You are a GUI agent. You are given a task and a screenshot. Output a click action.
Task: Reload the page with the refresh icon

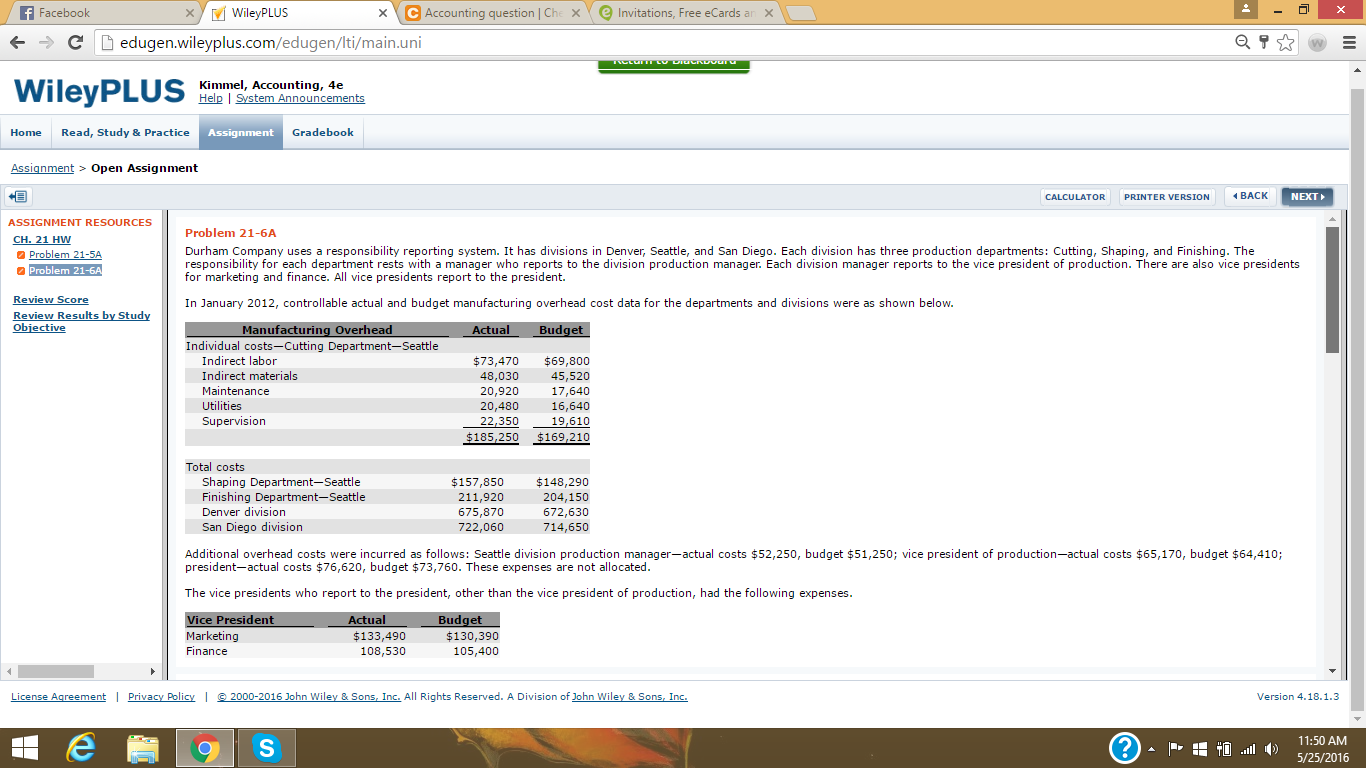coord(75,43)
